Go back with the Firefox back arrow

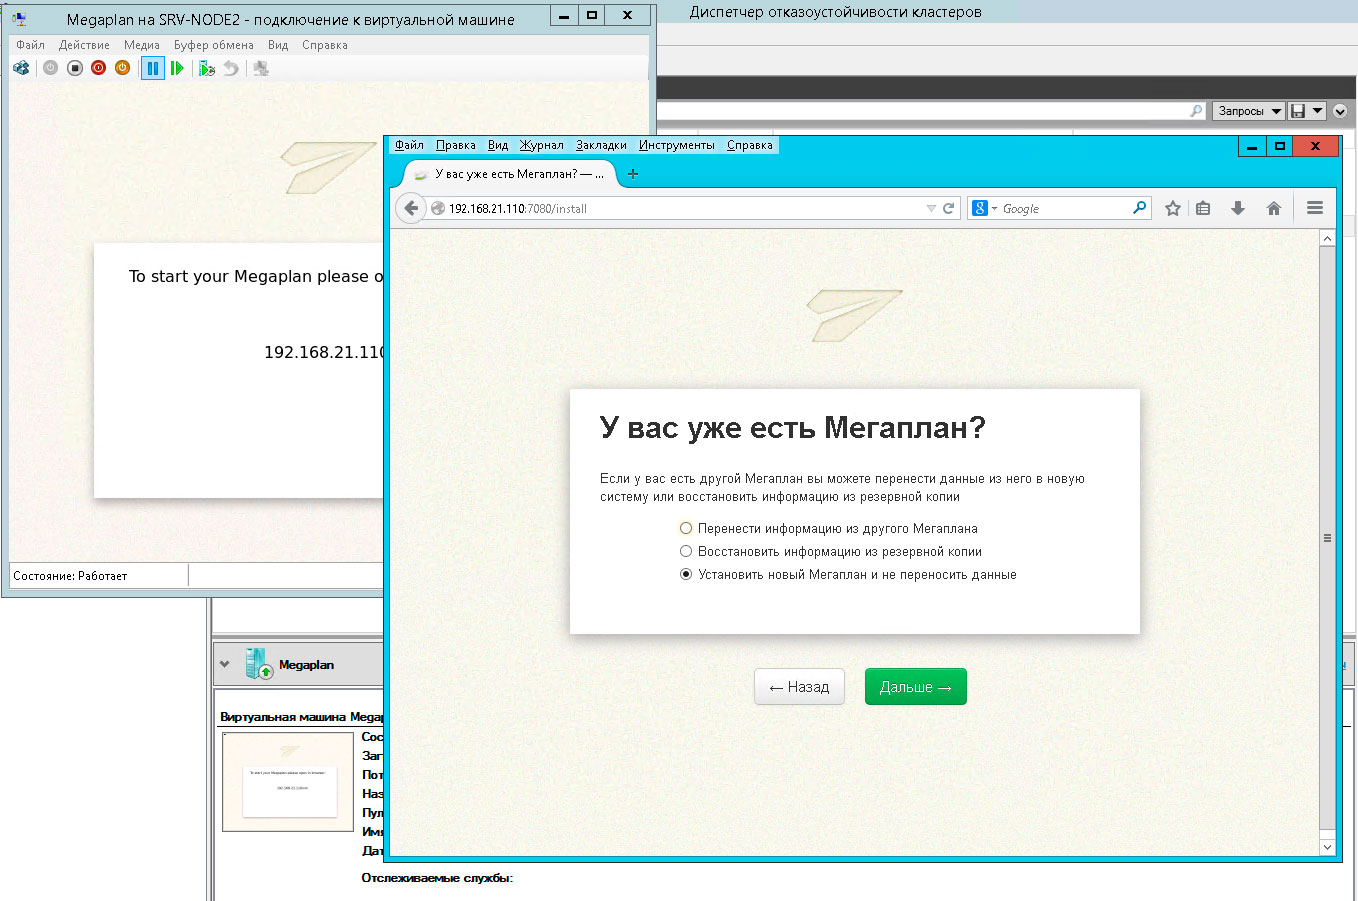pos(411,208)
